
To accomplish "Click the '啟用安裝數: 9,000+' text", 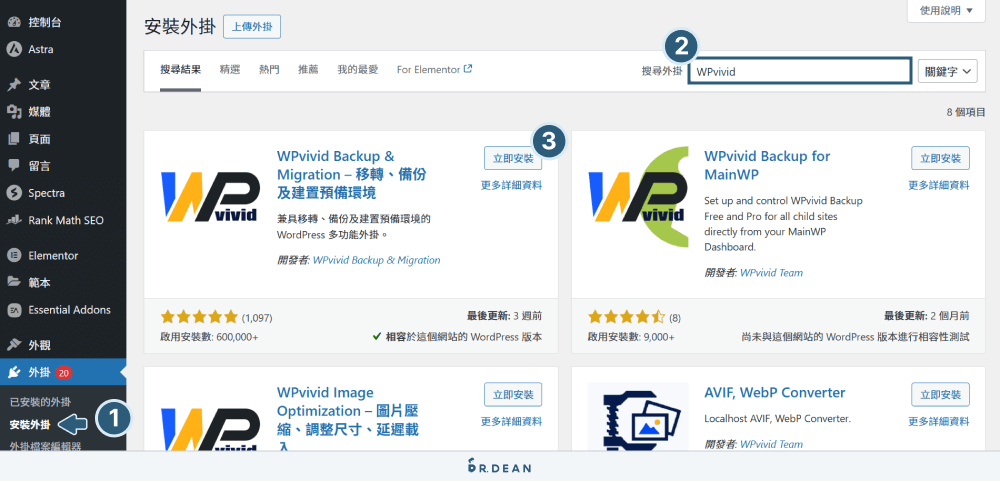I will click(631, 337).
